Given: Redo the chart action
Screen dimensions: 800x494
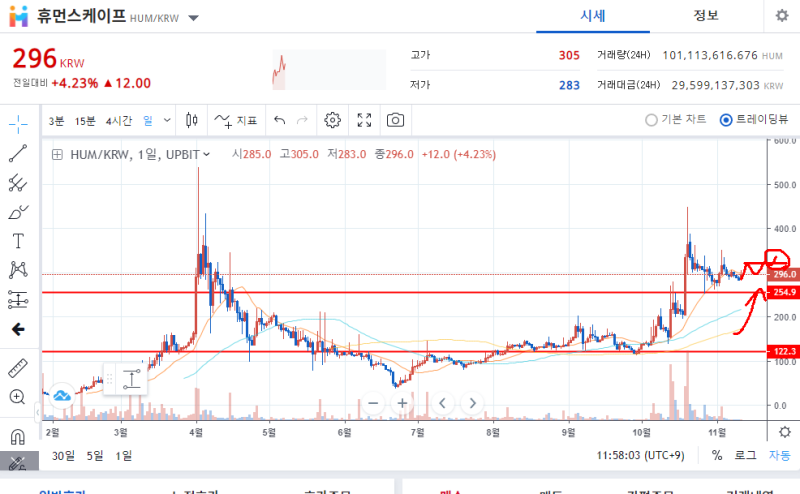Looking at the screenshot, I should pyautogui.click(x=303, y=120).
